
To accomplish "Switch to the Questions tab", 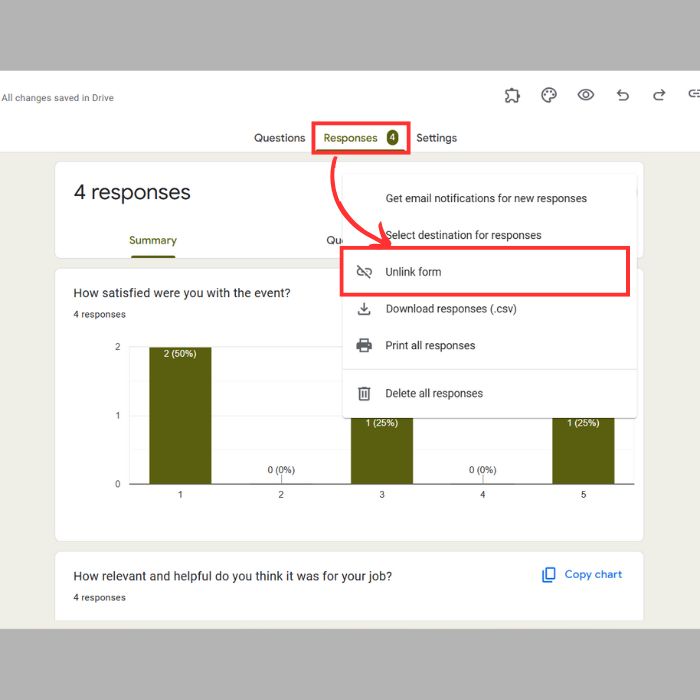I will [279, 138].
